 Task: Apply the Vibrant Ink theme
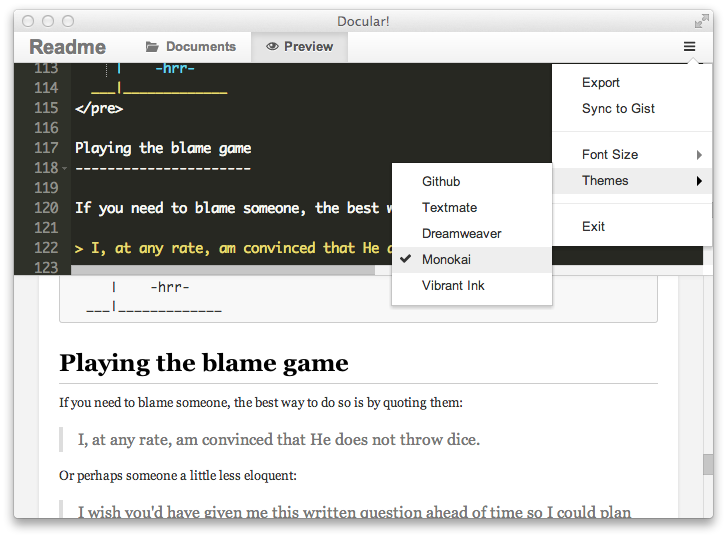[x=453, y=286]
